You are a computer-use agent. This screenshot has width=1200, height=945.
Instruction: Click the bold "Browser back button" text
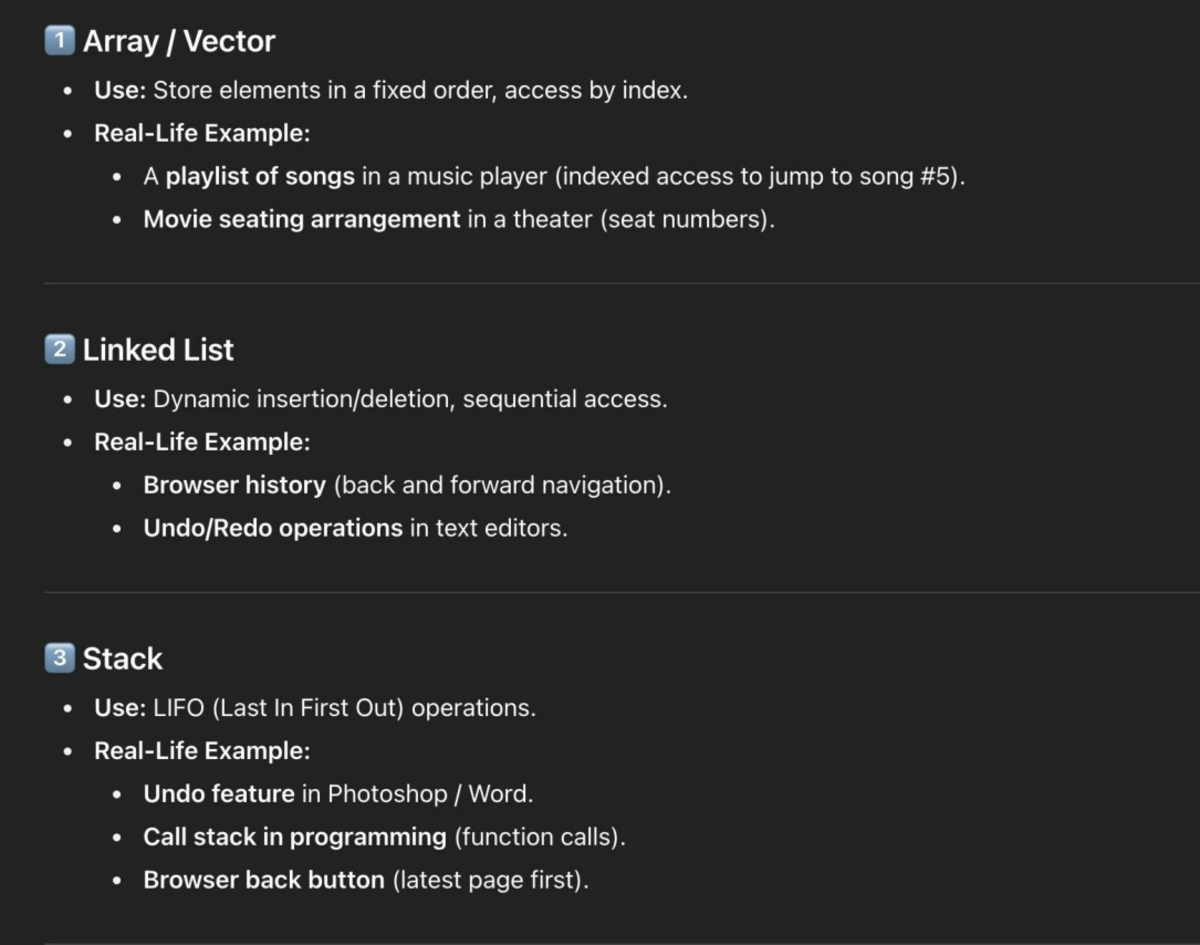(264, 881)
